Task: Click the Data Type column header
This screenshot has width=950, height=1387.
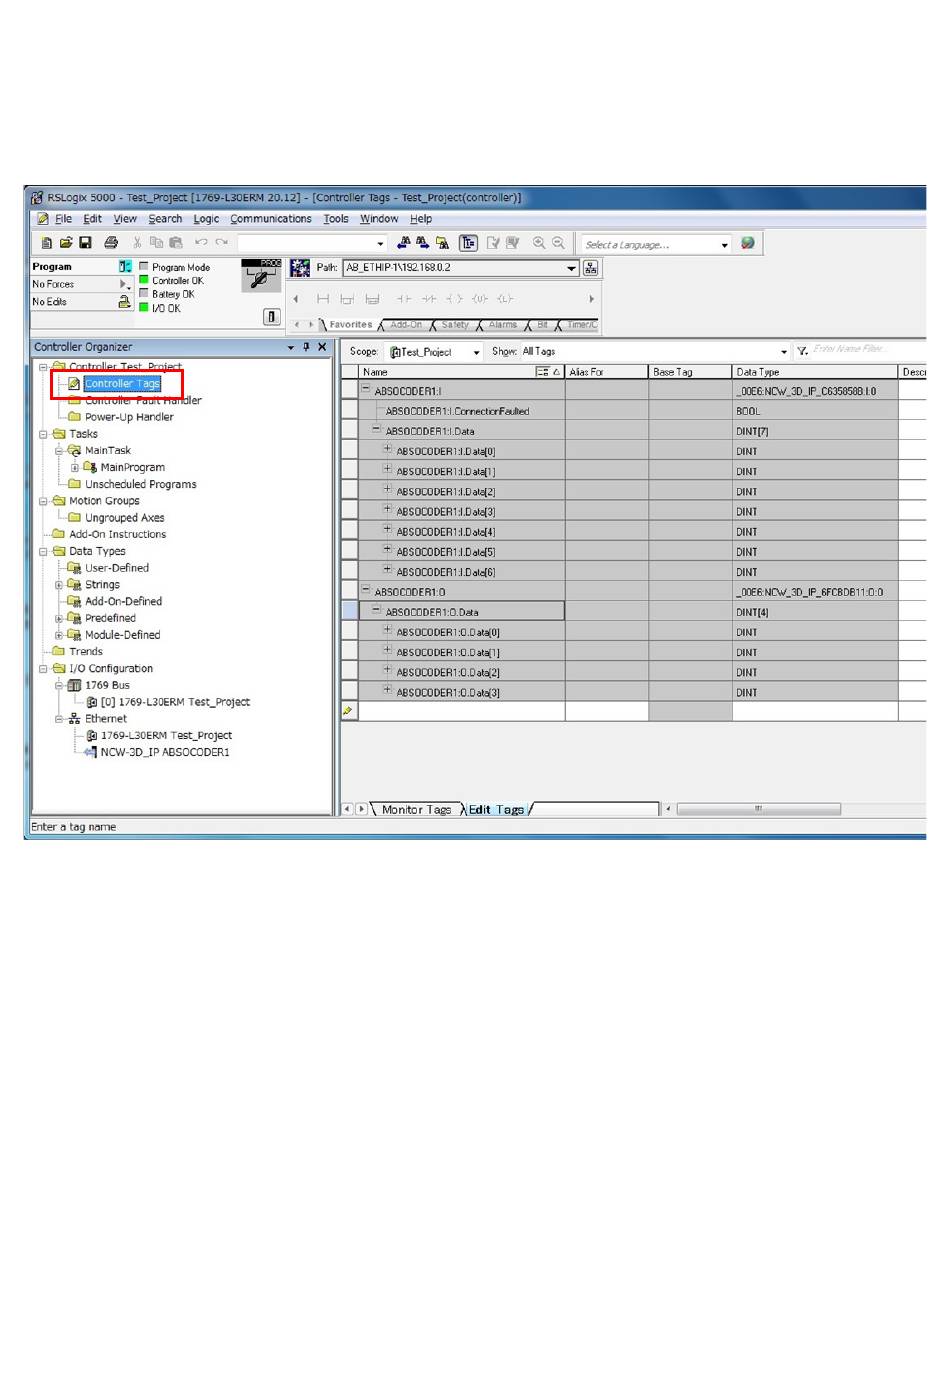Action: 815,372
